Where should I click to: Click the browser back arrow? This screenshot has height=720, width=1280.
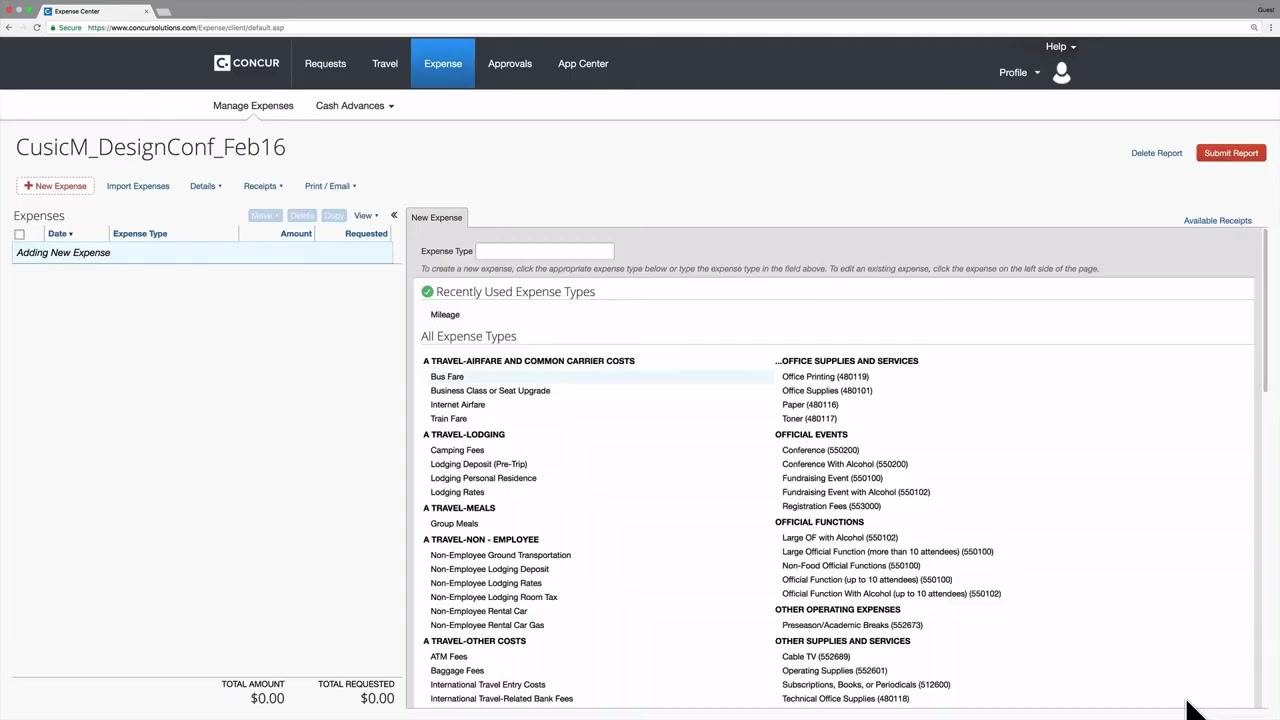(x=9, y=27)
